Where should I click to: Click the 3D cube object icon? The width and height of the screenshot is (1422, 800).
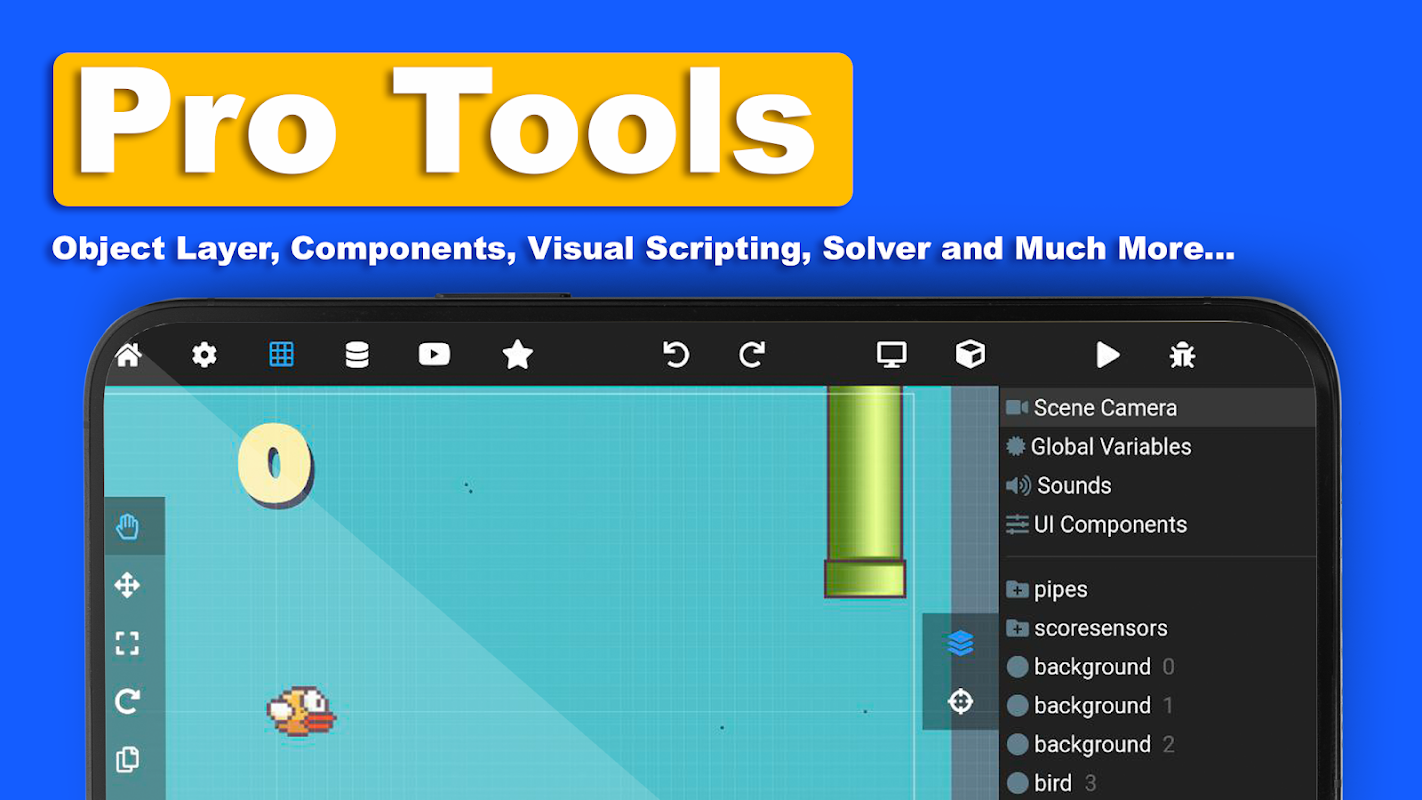tap(970, 354)
